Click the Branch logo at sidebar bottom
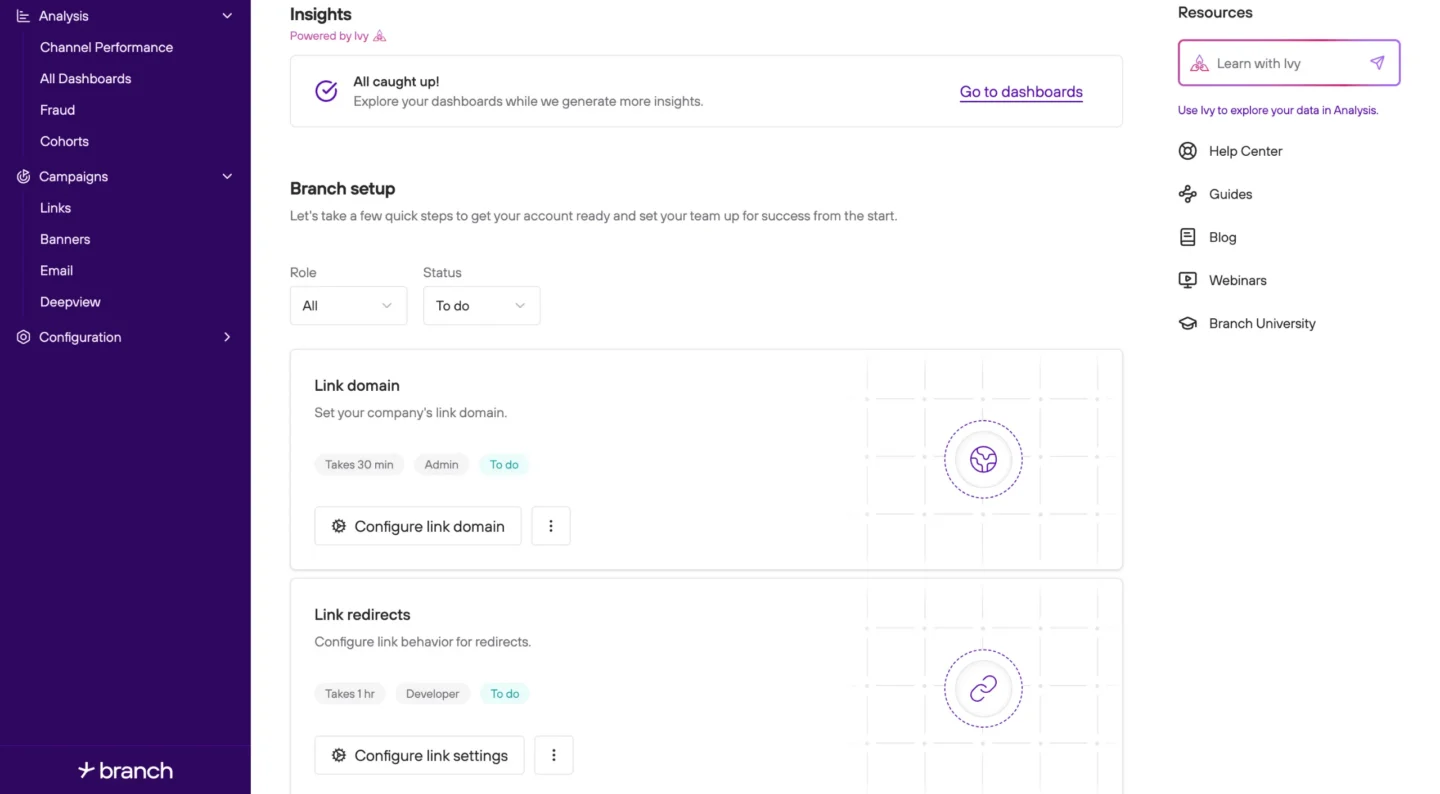The width and height of the screenshot is (1440, 794). (x=125, y=770)
